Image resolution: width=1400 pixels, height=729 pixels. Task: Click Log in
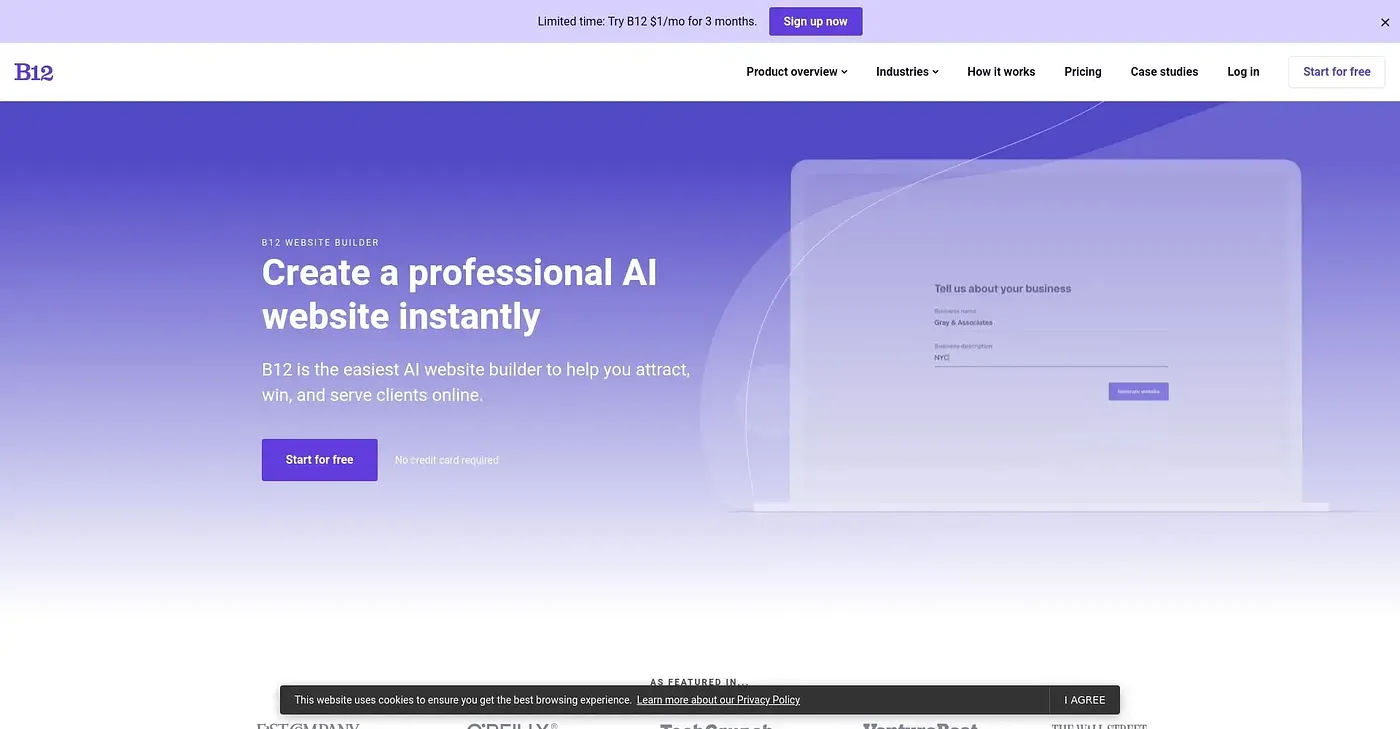tap(1243, 72)
